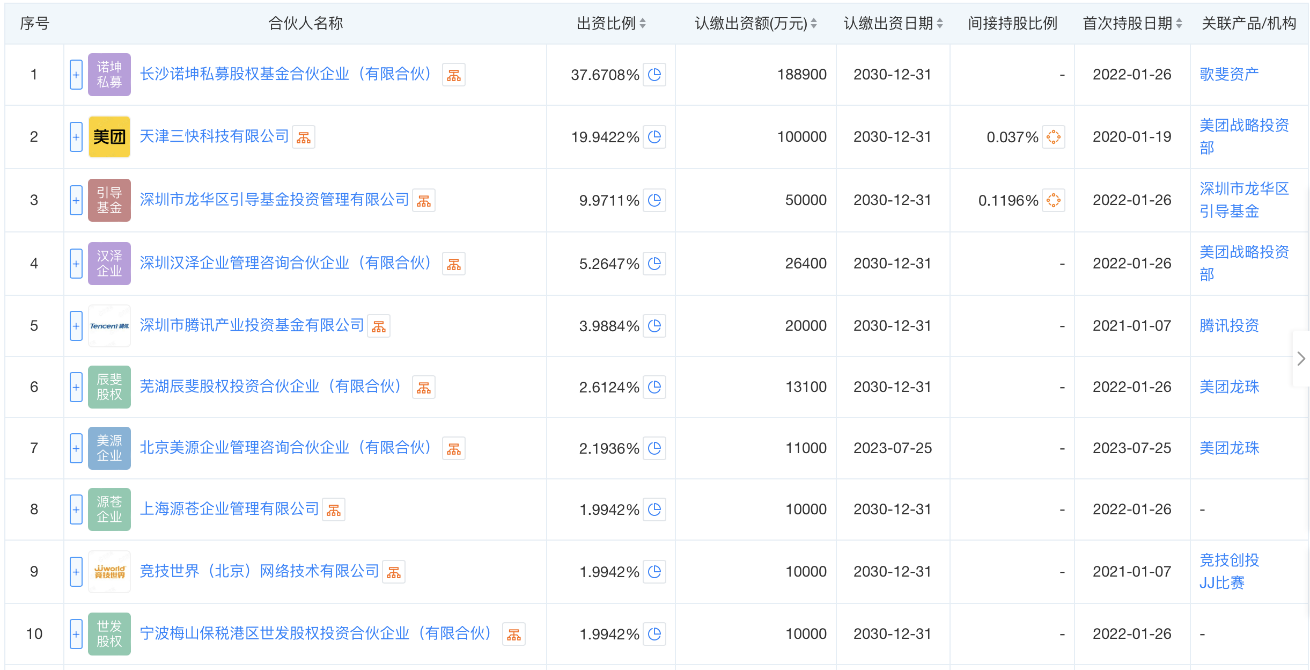Open 长沙诺坤私募股权基金合伙企业 link
This screenshot has width=1310, height=670.
(x=286, y=74)
